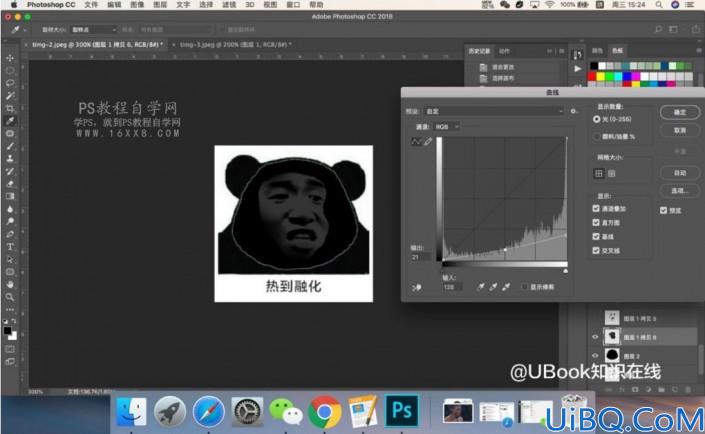
Task: Open the Curves preset dropdown
Action: tap(494, 111)
